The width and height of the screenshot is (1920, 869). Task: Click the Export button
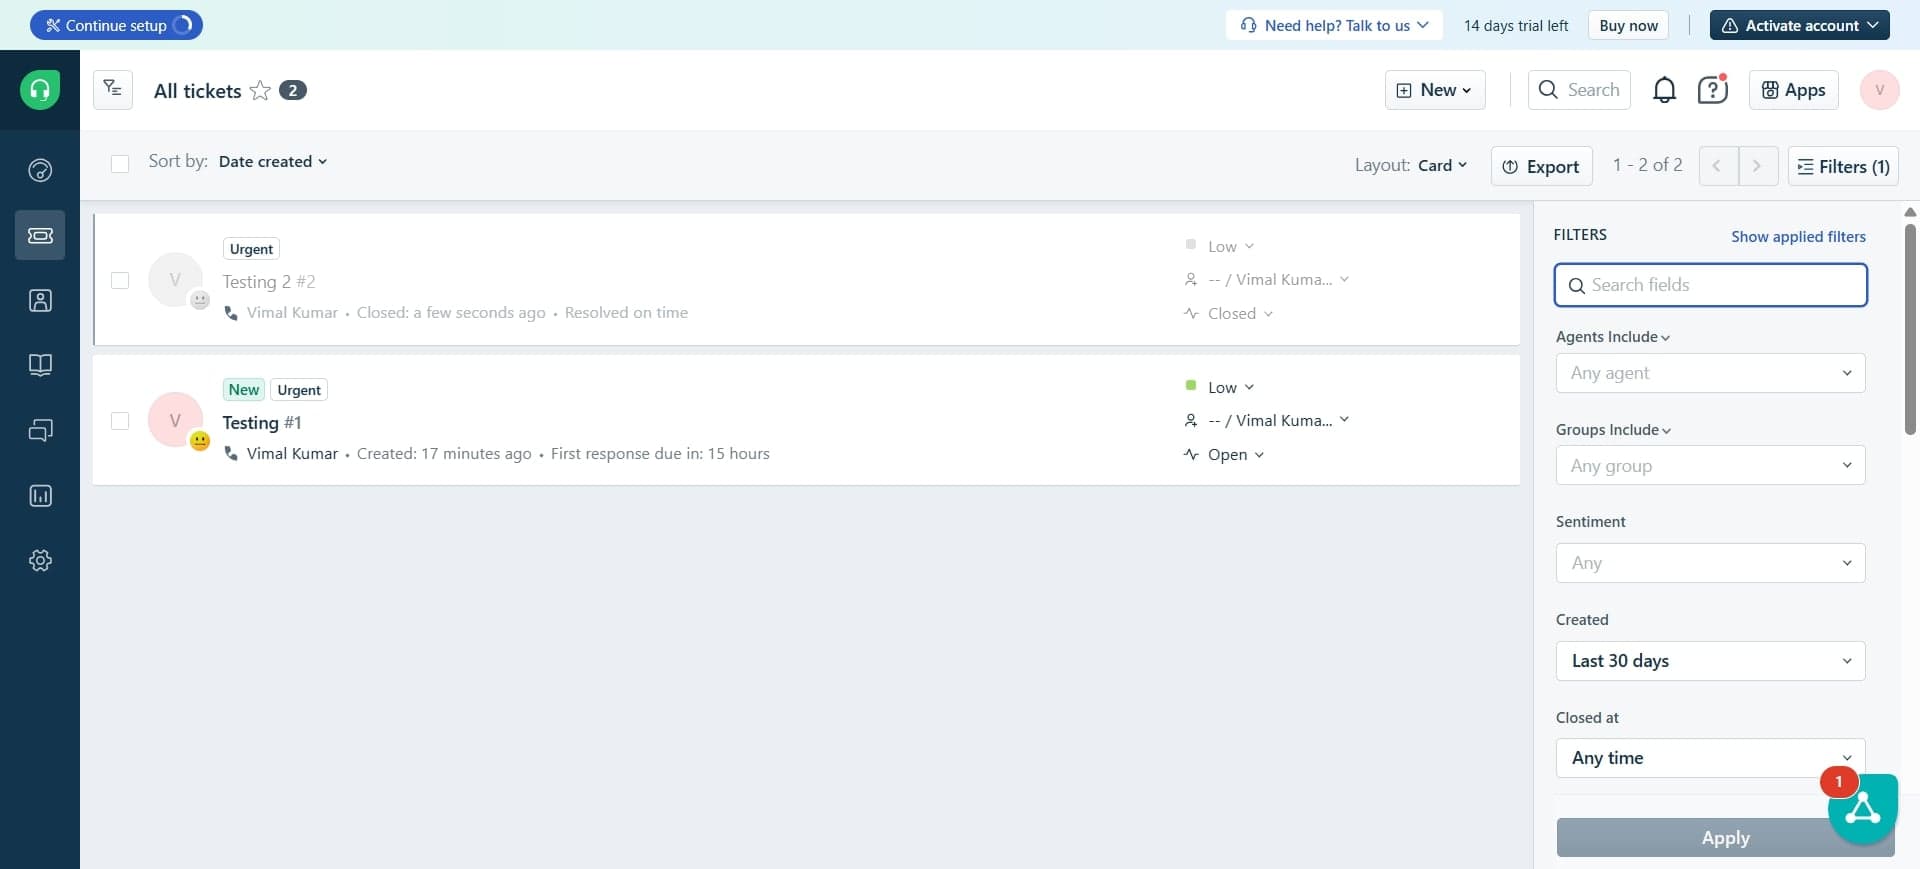[x=1541, y=167]
